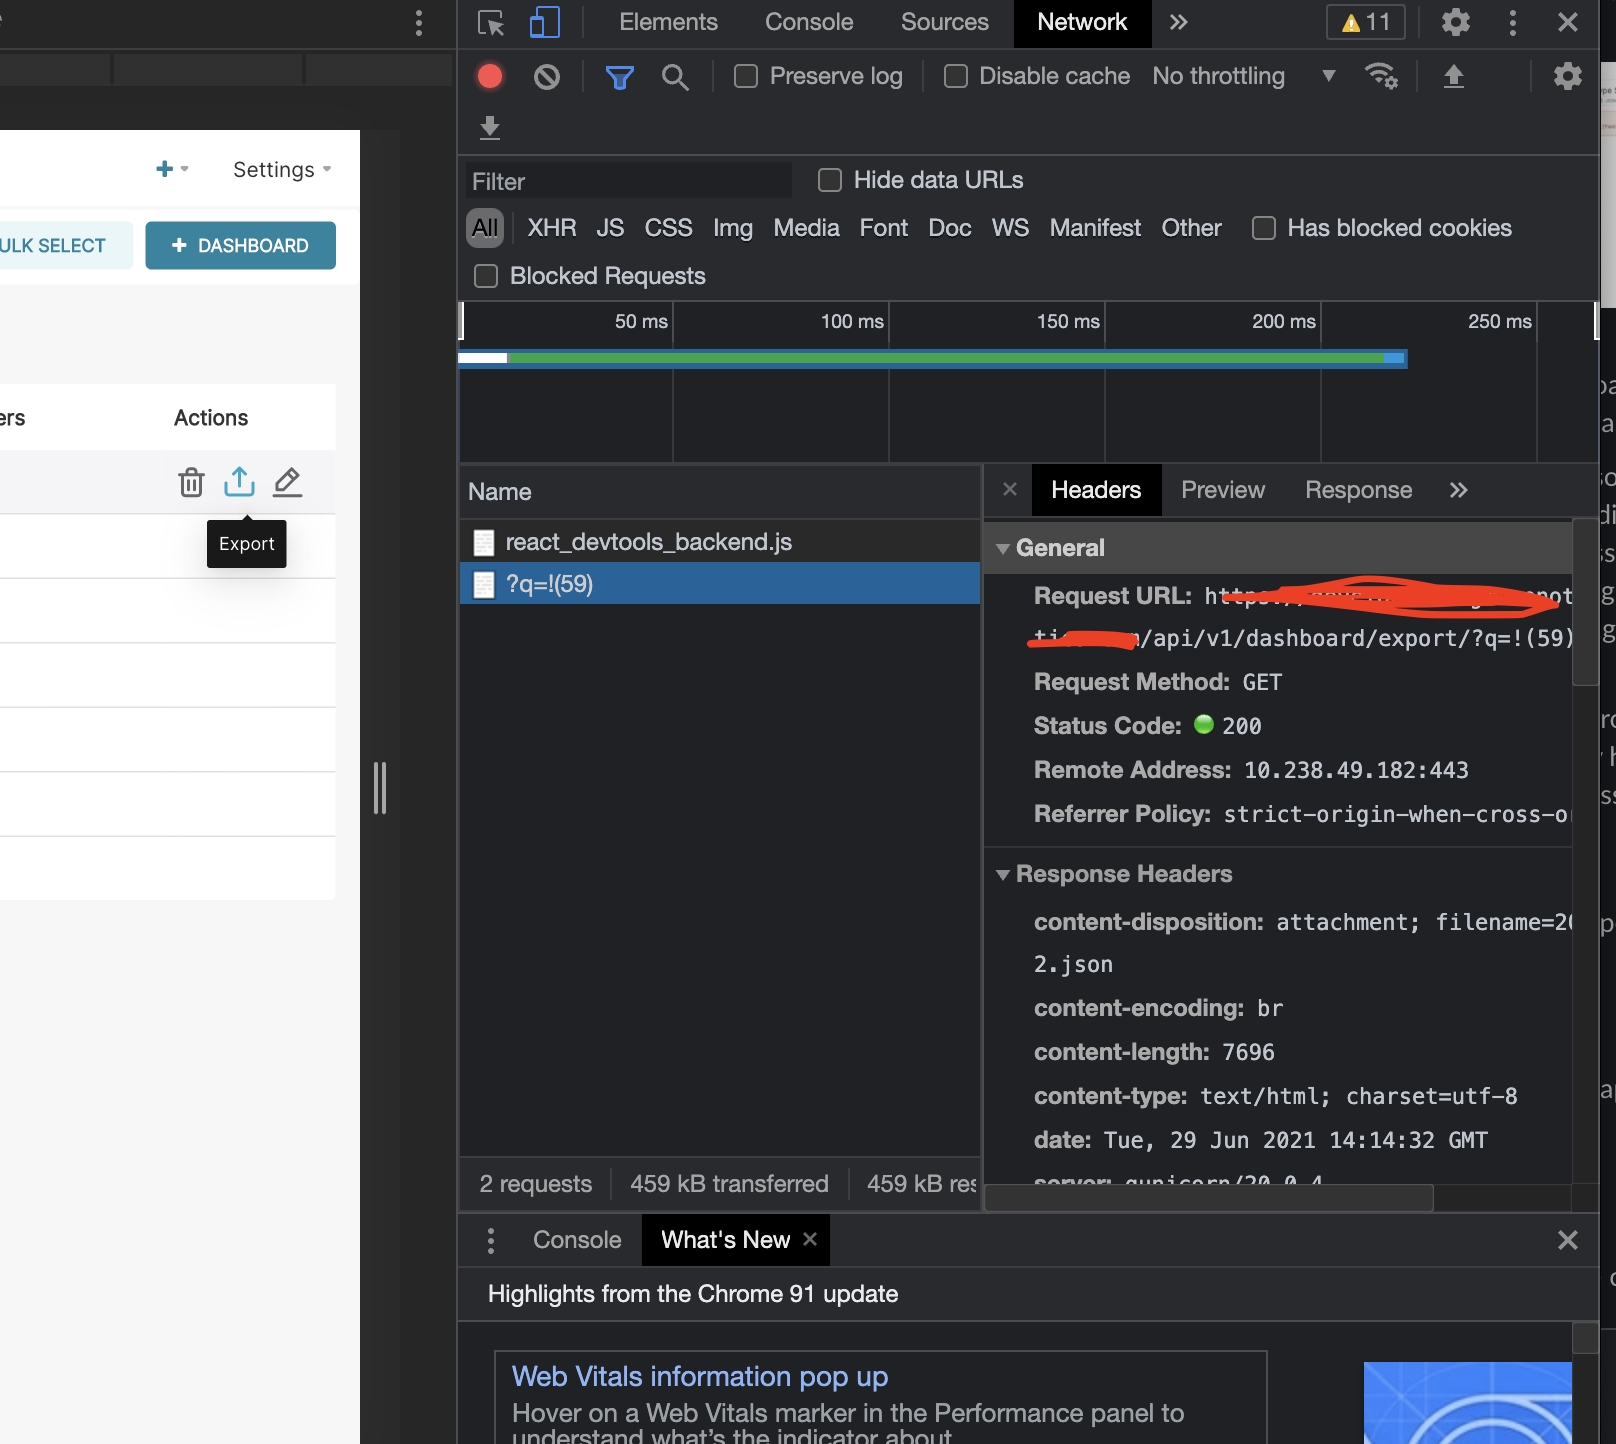Screen dimensions: 1616x1444
Task: Switch to the Elements tab
Action: click(x=668, y=22)
